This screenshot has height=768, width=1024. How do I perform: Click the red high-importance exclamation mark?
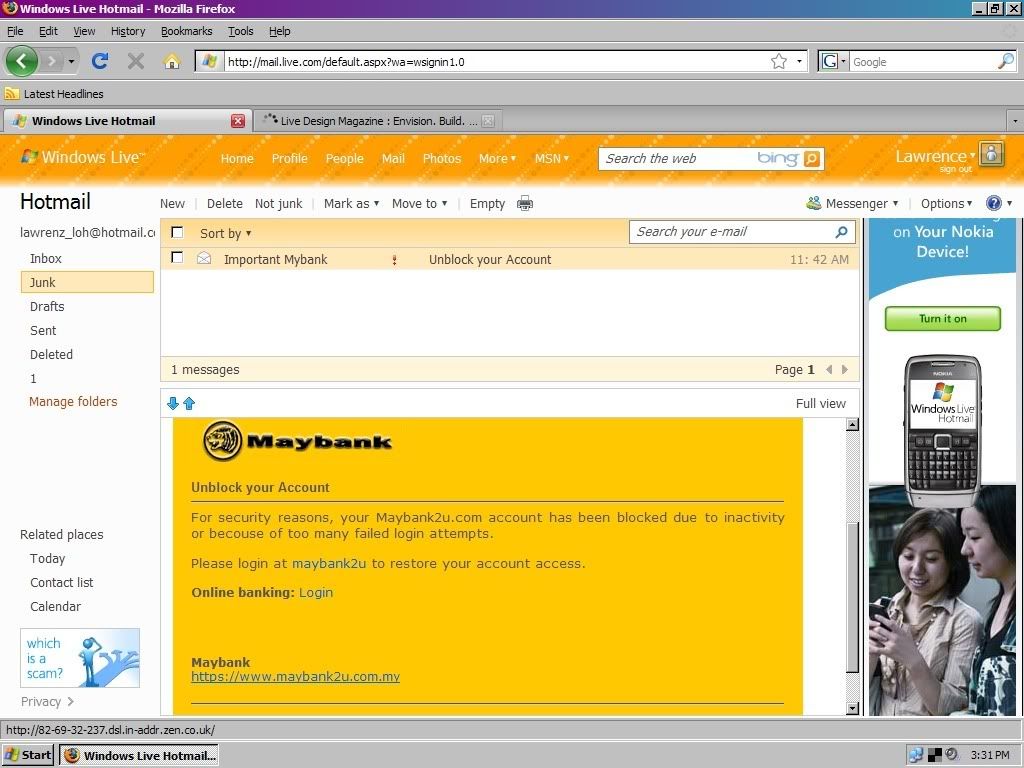(x=394, y=260)
